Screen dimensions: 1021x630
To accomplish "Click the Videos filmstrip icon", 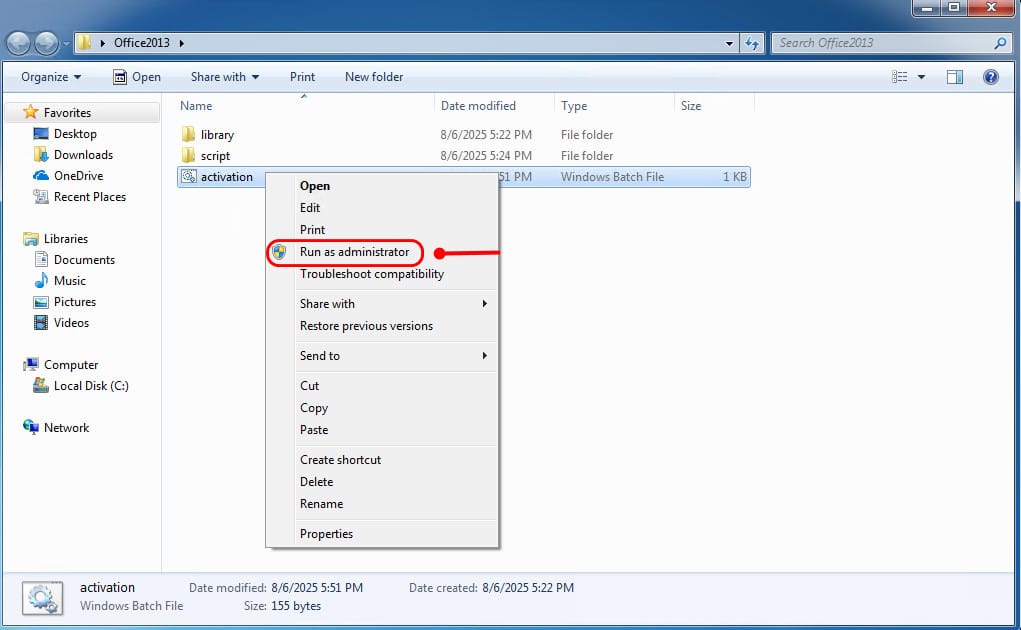I will tap(41, 323).
